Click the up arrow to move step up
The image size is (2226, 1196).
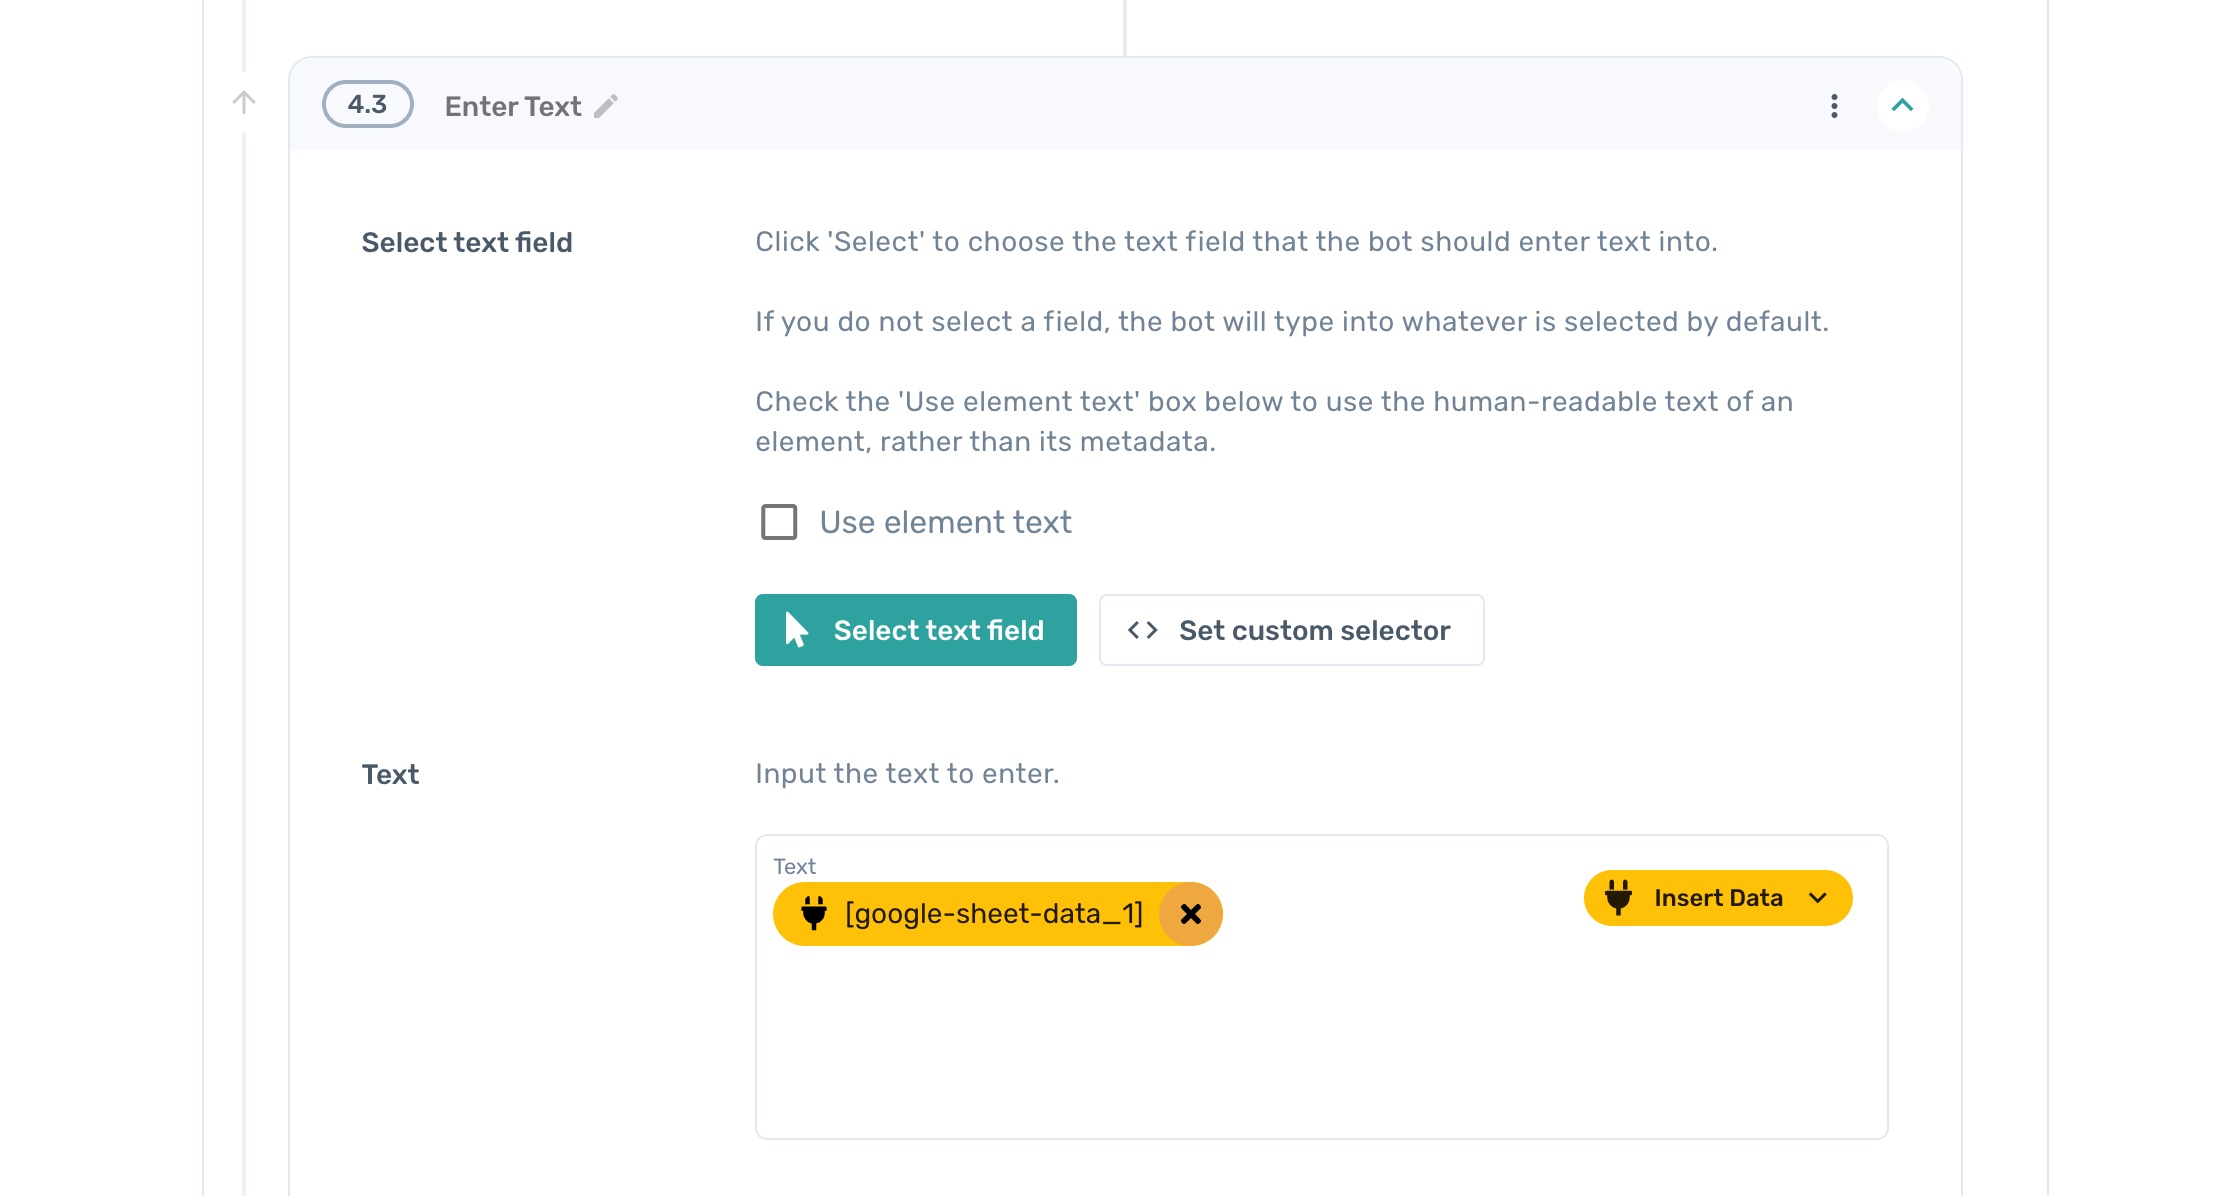244,102
